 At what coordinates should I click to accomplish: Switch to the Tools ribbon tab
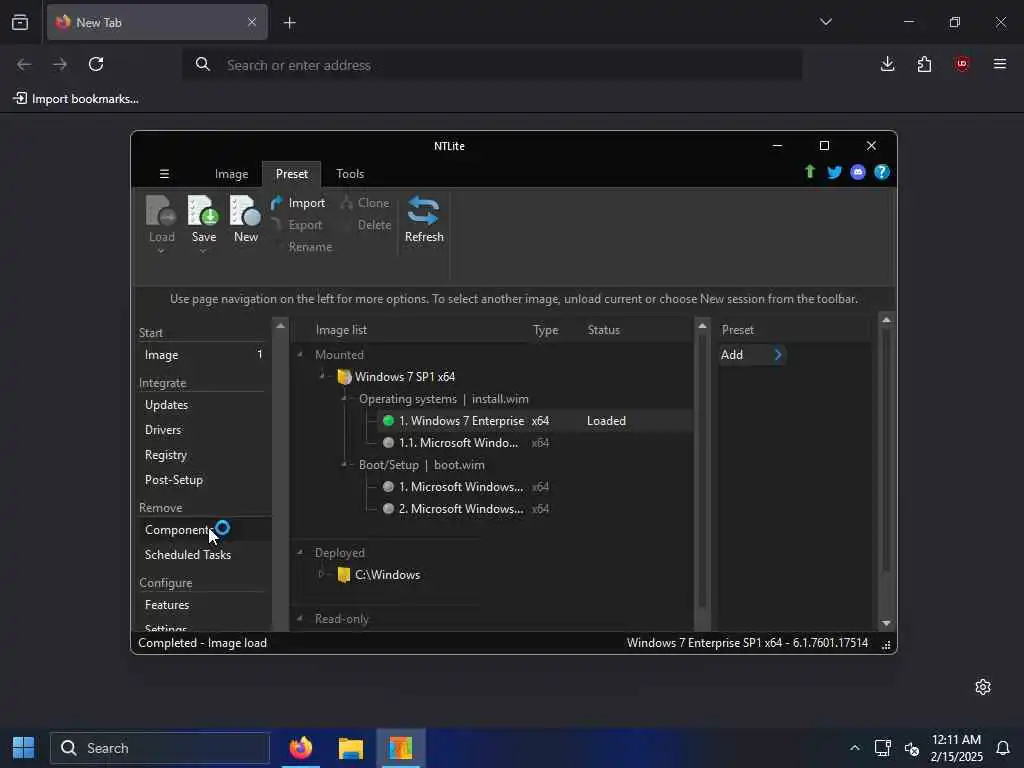tap(350, 174)
